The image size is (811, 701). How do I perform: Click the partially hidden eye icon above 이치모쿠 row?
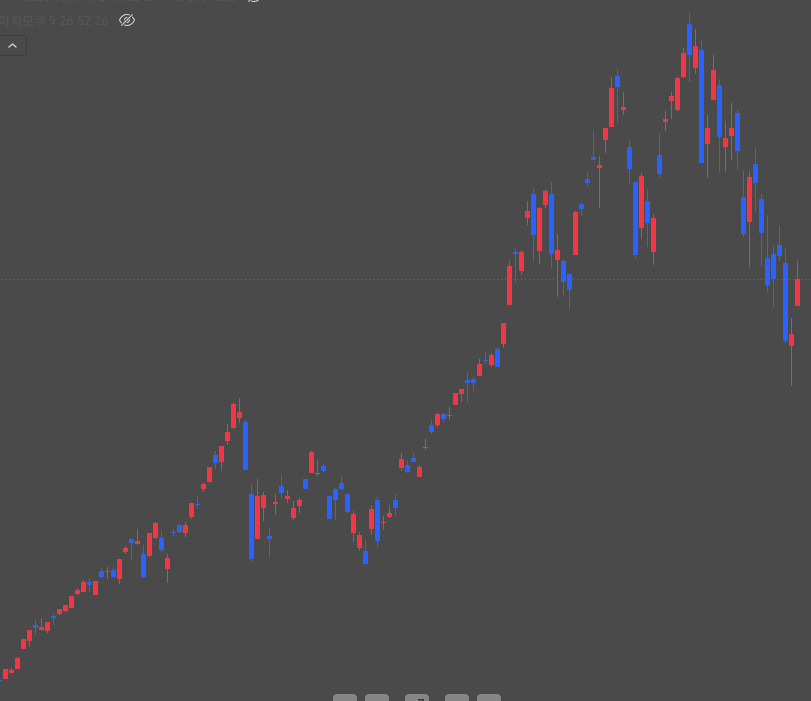(x=253, y=1)
